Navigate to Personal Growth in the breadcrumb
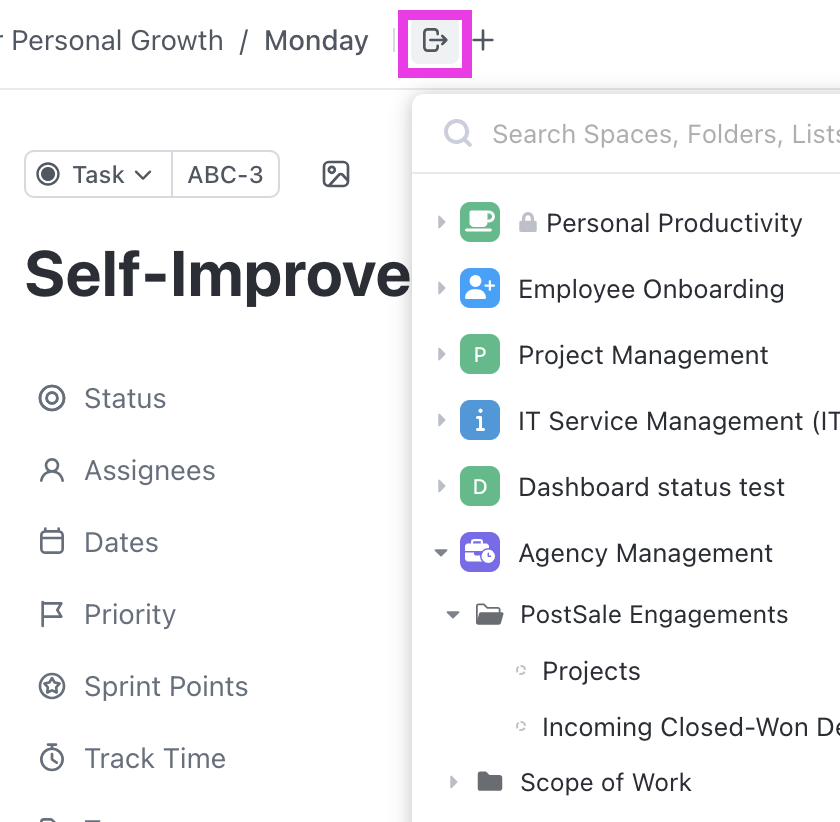The image size is (840, 822). tap(117, 41)
